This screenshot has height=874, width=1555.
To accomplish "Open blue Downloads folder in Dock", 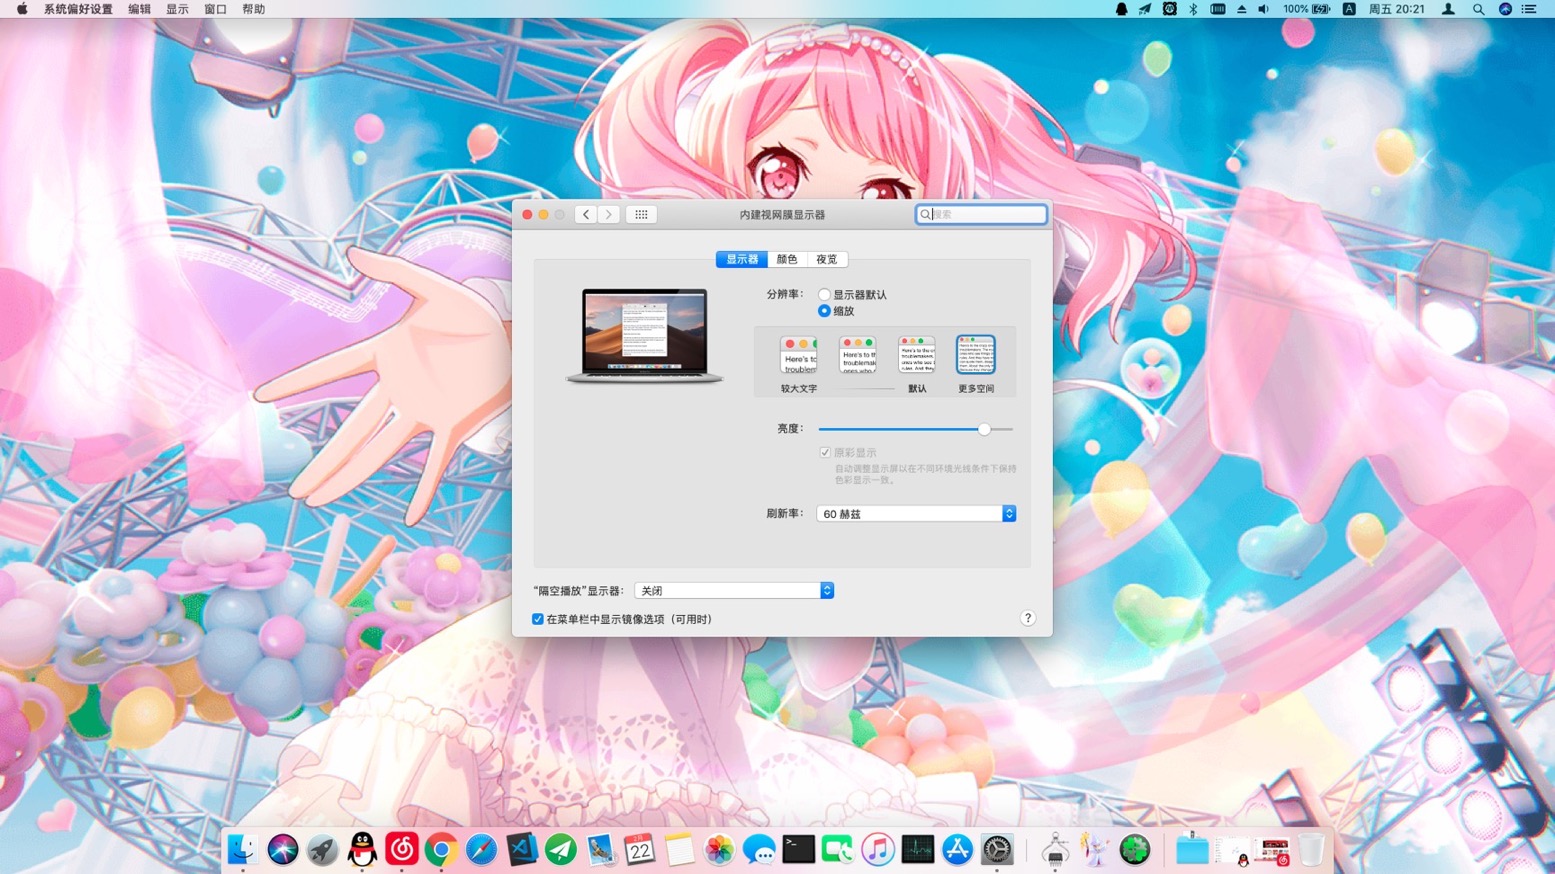I will coord(1192,850).
